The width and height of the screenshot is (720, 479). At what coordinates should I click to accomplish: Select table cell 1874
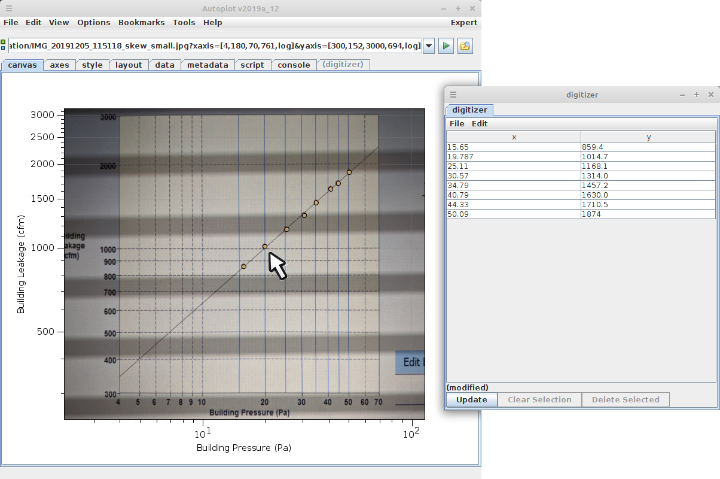[x=648, y=214]
